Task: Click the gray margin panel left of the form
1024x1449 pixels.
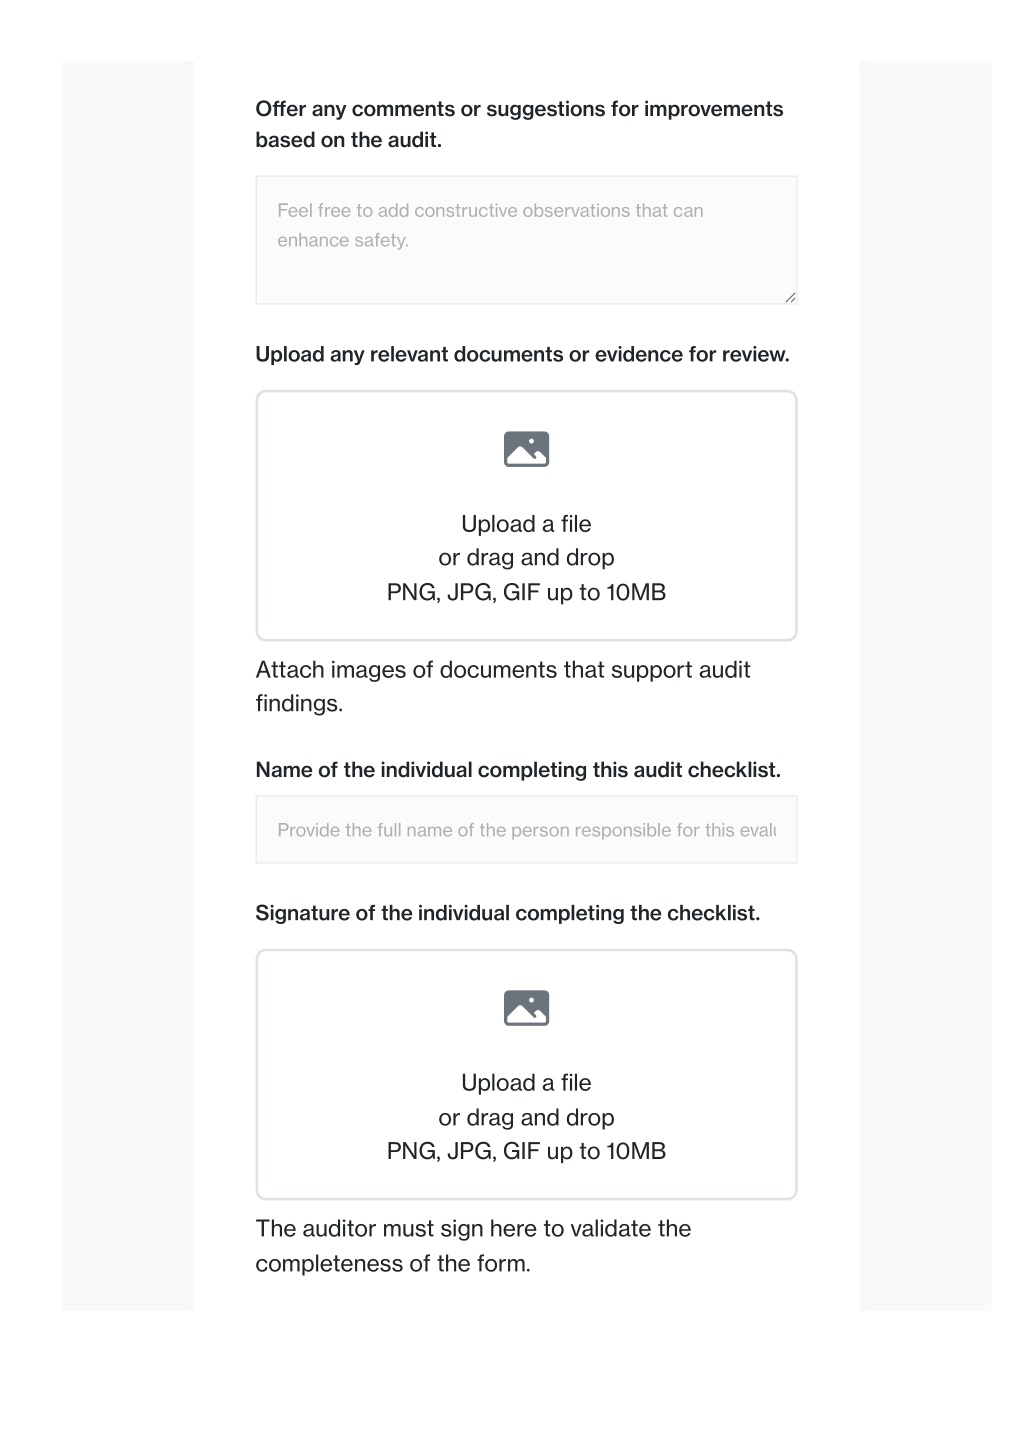Action: coord(128,686)
